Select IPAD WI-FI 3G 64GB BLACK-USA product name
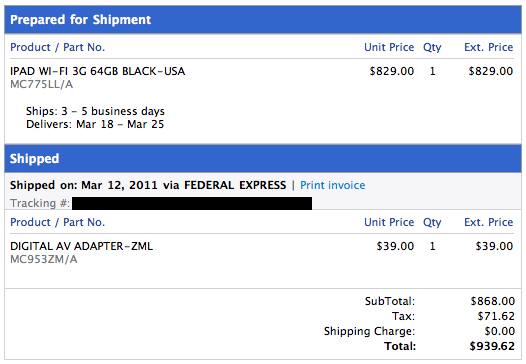 pos(98,71)
